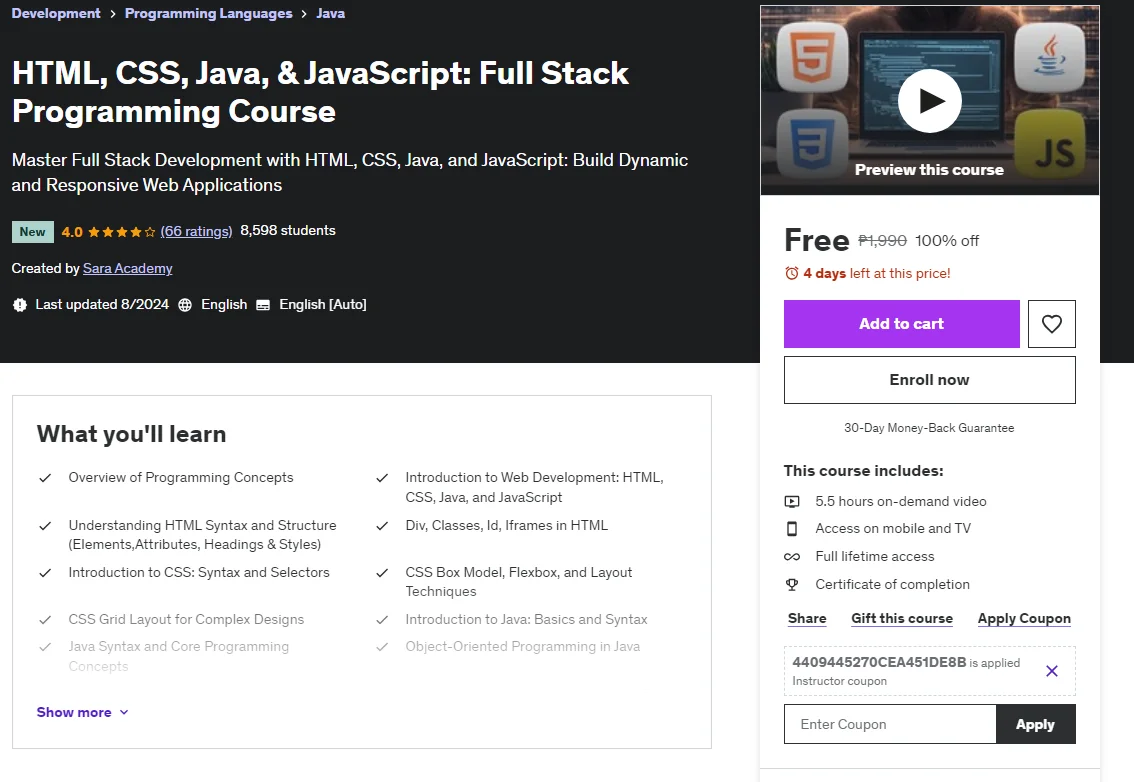Click the CSS3 logo in preview
Screen dimensions: 1134x782
tap(811, 145)
